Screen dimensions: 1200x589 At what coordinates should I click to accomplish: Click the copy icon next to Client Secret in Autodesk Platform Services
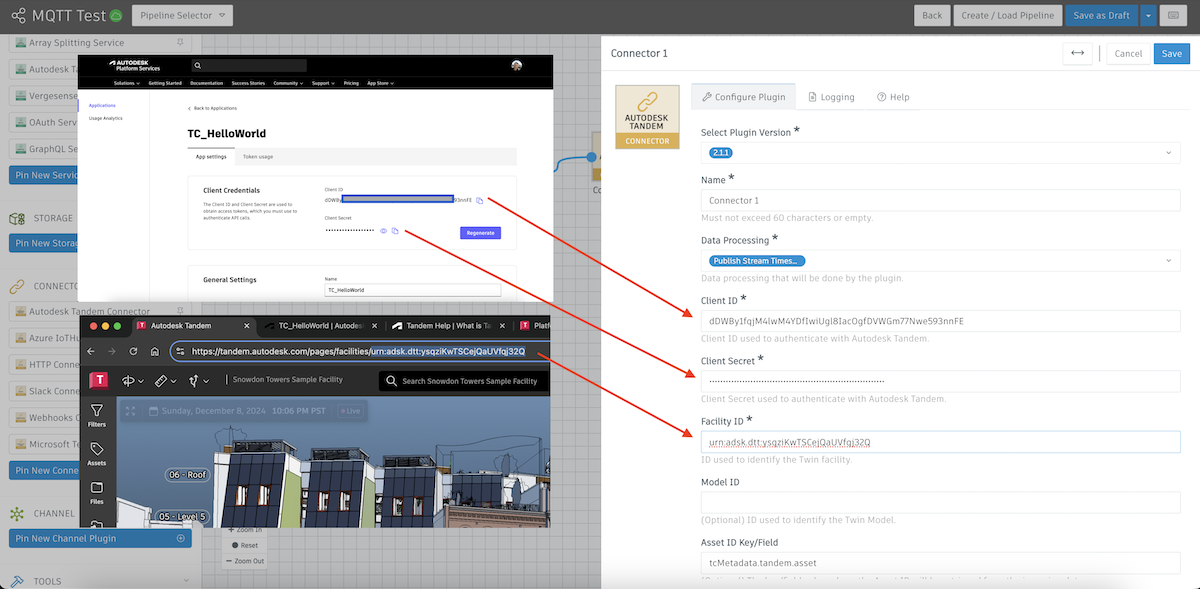pyautogui.click(x=395, y=231)
